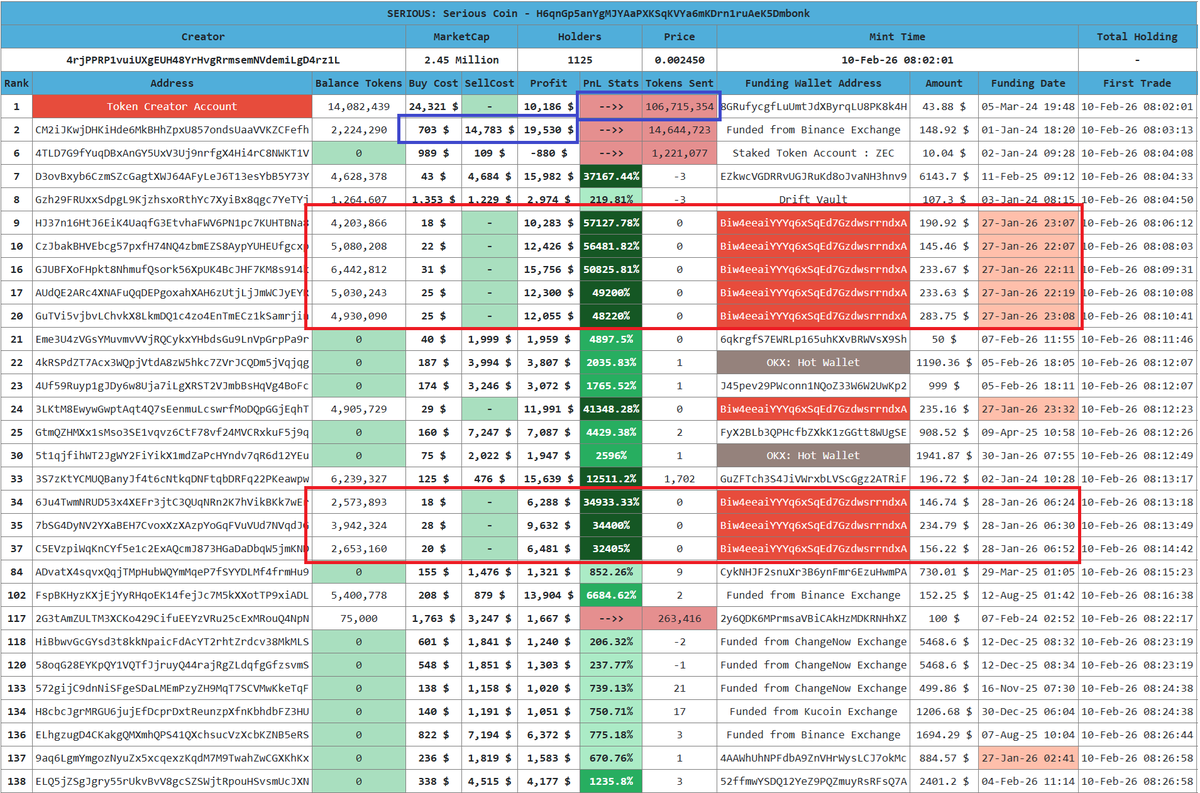This screenshot has height=793, width=1200.
Task: Select creator address 4rjPPRP1vuiUXgEUH48Yr…
Action: coord(203,60)
